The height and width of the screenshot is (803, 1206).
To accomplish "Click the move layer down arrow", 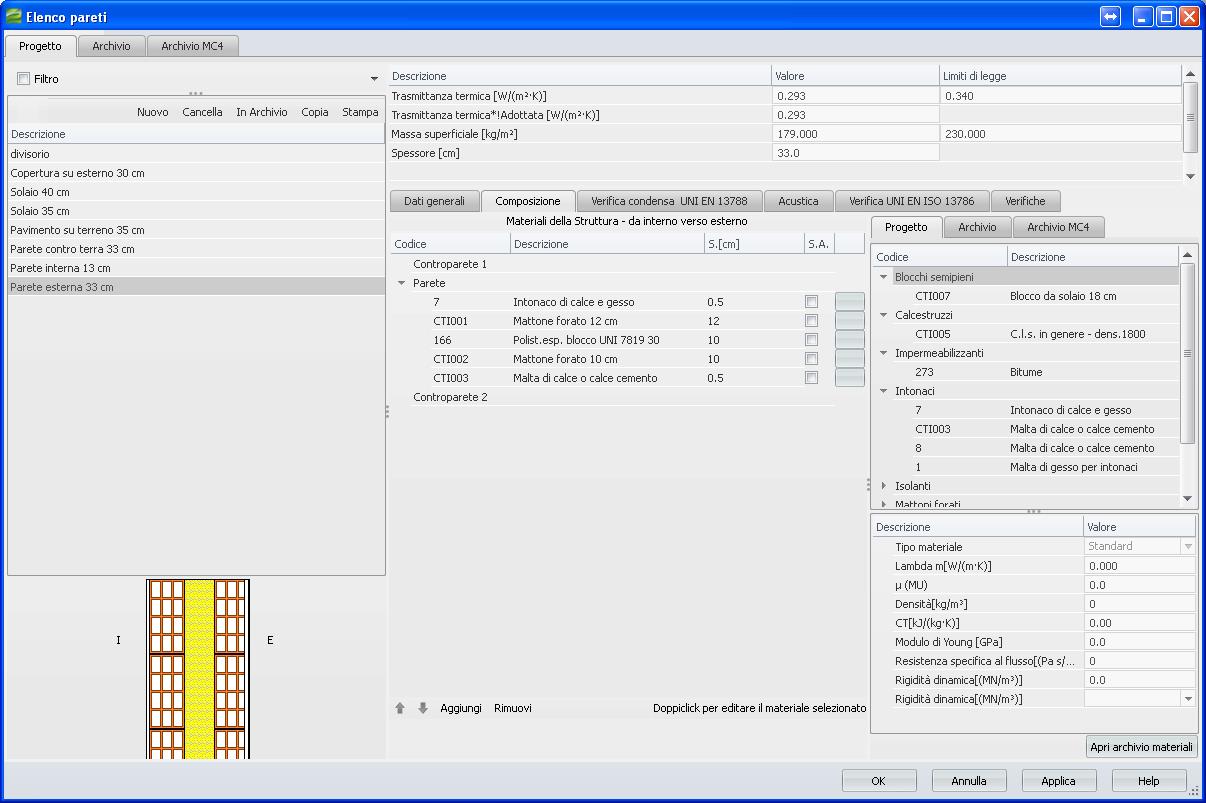I will [x=423, y=708].
